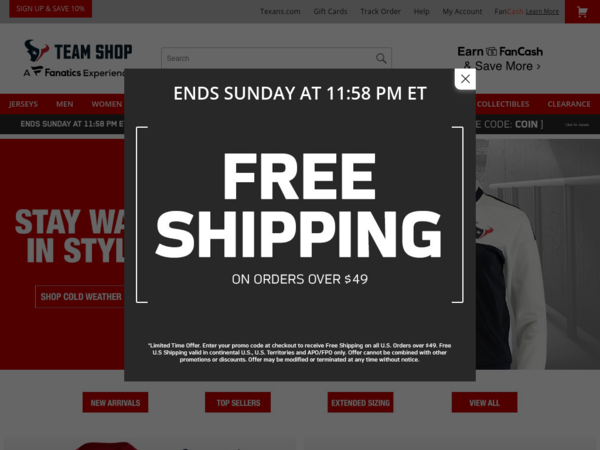Open the Texans.com link
This screenshot has height=450, width=600.
[x=280, y=11]
